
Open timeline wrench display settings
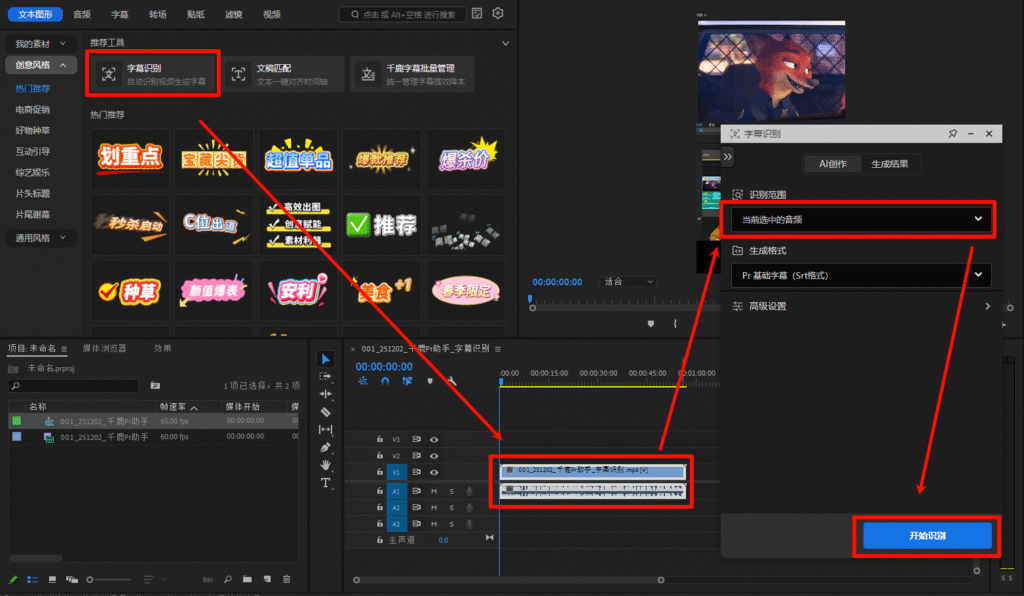tap(452, 381)
